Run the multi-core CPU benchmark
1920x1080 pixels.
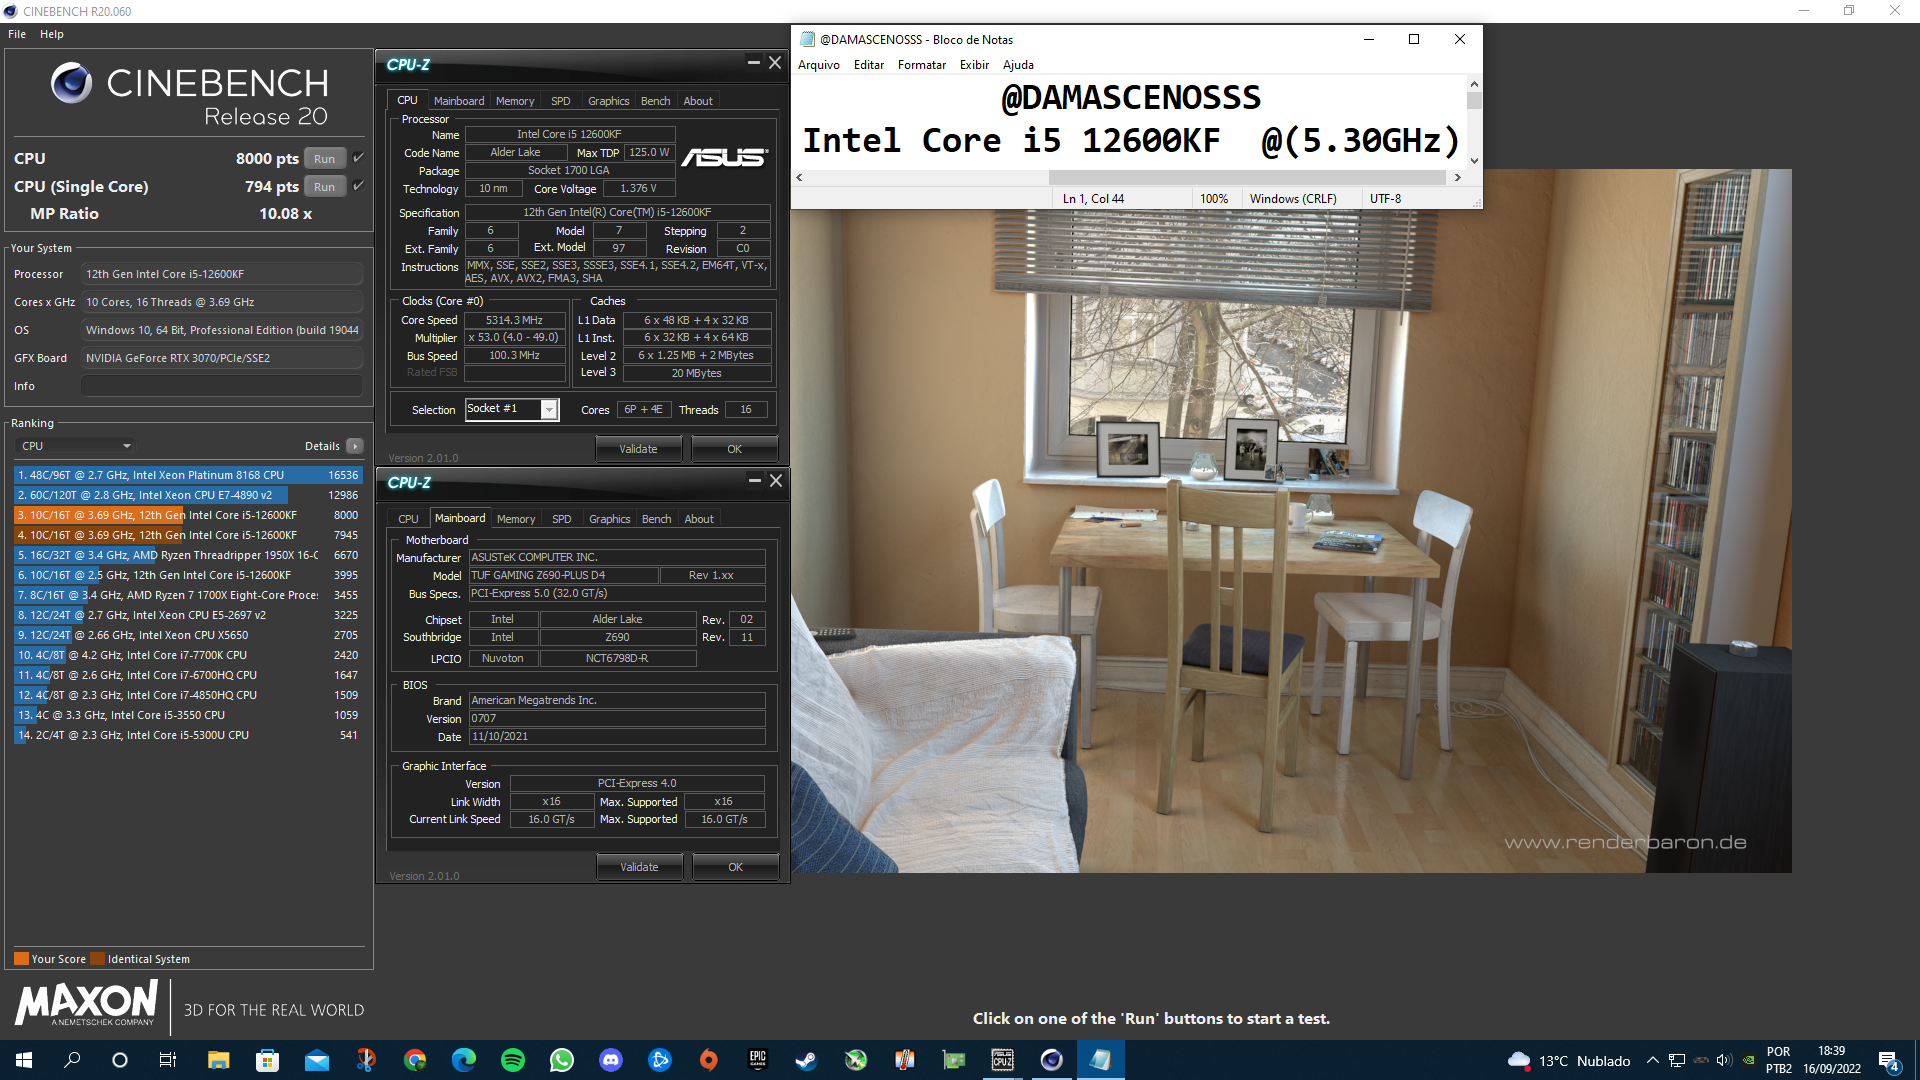coord(325,158)
